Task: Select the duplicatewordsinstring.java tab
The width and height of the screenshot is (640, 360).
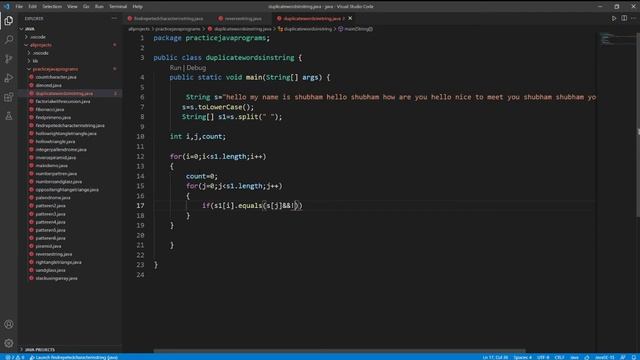Action: (312, 18)
